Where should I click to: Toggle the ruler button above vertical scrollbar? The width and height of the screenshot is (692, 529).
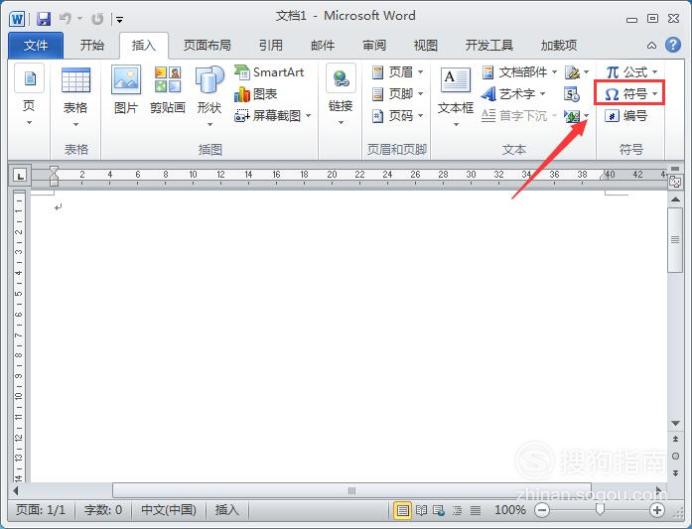click(x=675, y=182)
